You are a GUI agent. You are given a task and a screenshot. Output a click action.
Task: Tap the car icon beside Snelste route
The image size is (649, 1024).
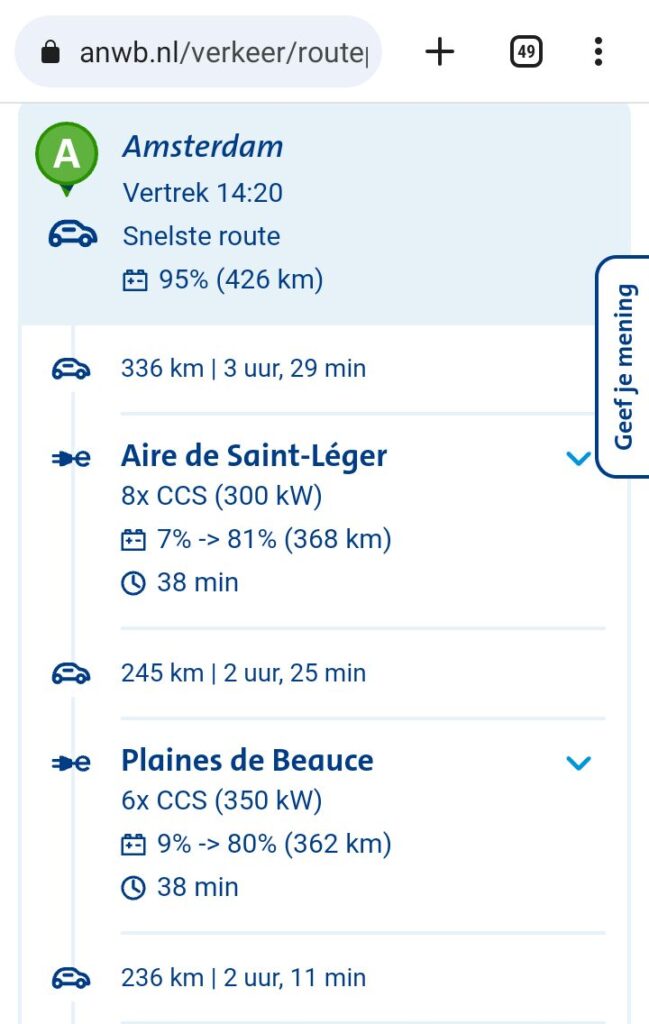tap(72, 236)
